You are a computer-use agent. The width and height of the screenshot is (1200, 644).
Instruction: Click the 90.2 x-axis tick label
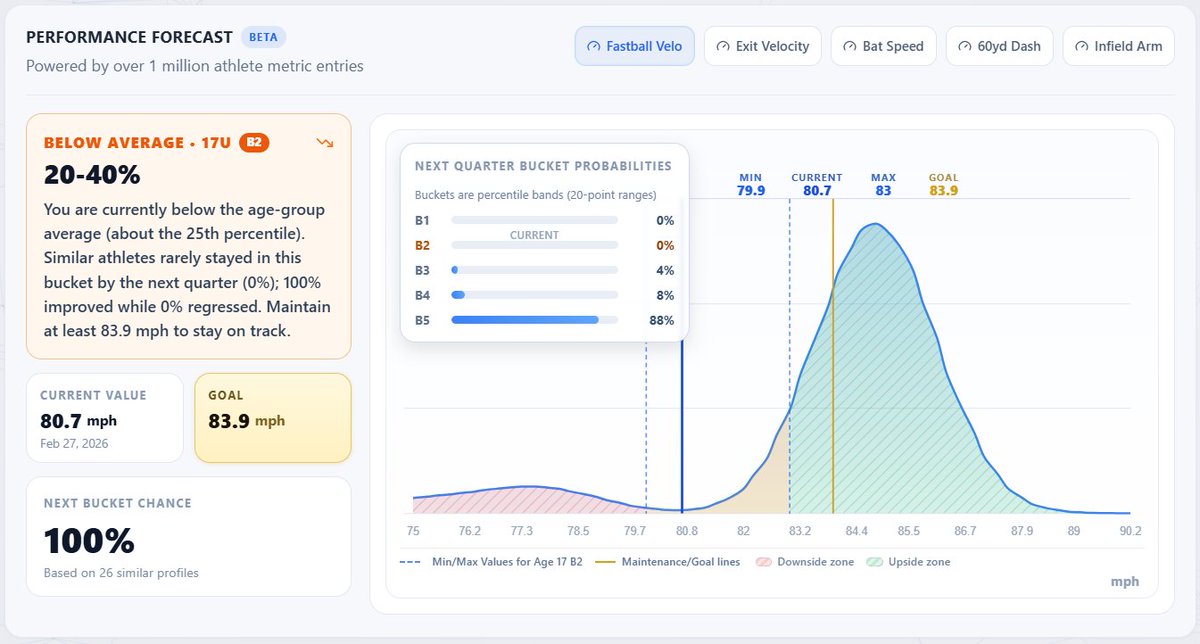(x=1130, y=531)
